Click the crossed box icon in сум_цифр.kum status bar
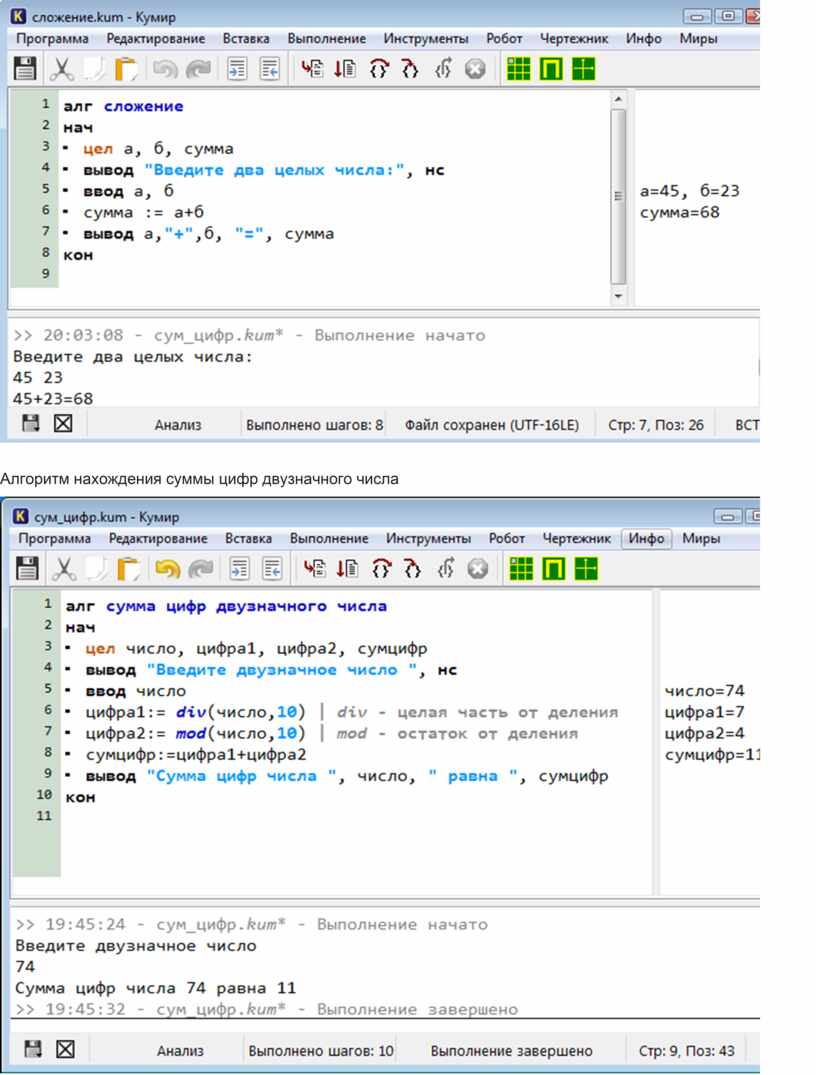 65,1050
